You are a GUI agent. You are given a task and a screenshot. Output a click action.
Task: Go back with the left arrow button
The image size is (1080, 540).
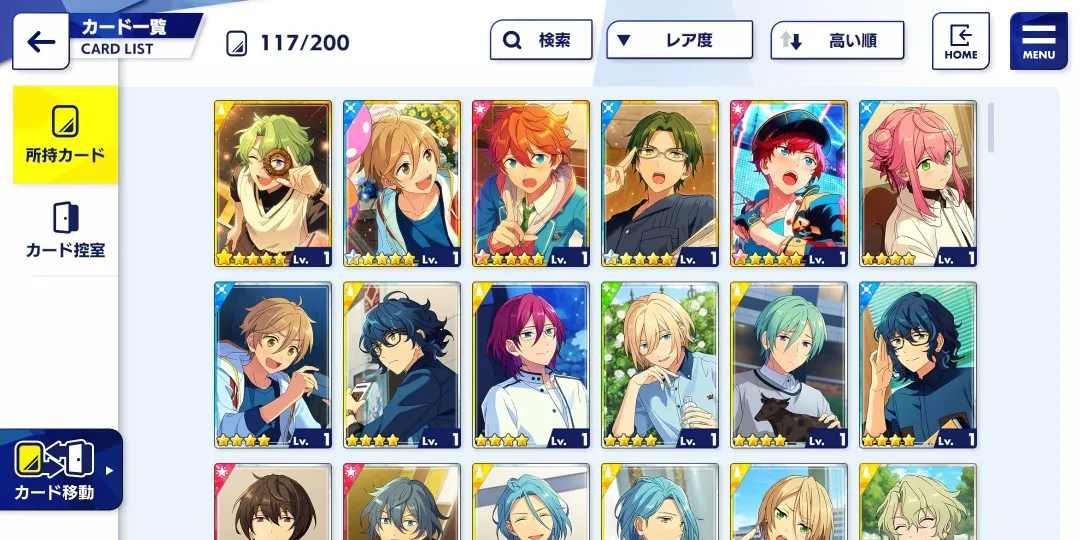(x=41, y=41)
